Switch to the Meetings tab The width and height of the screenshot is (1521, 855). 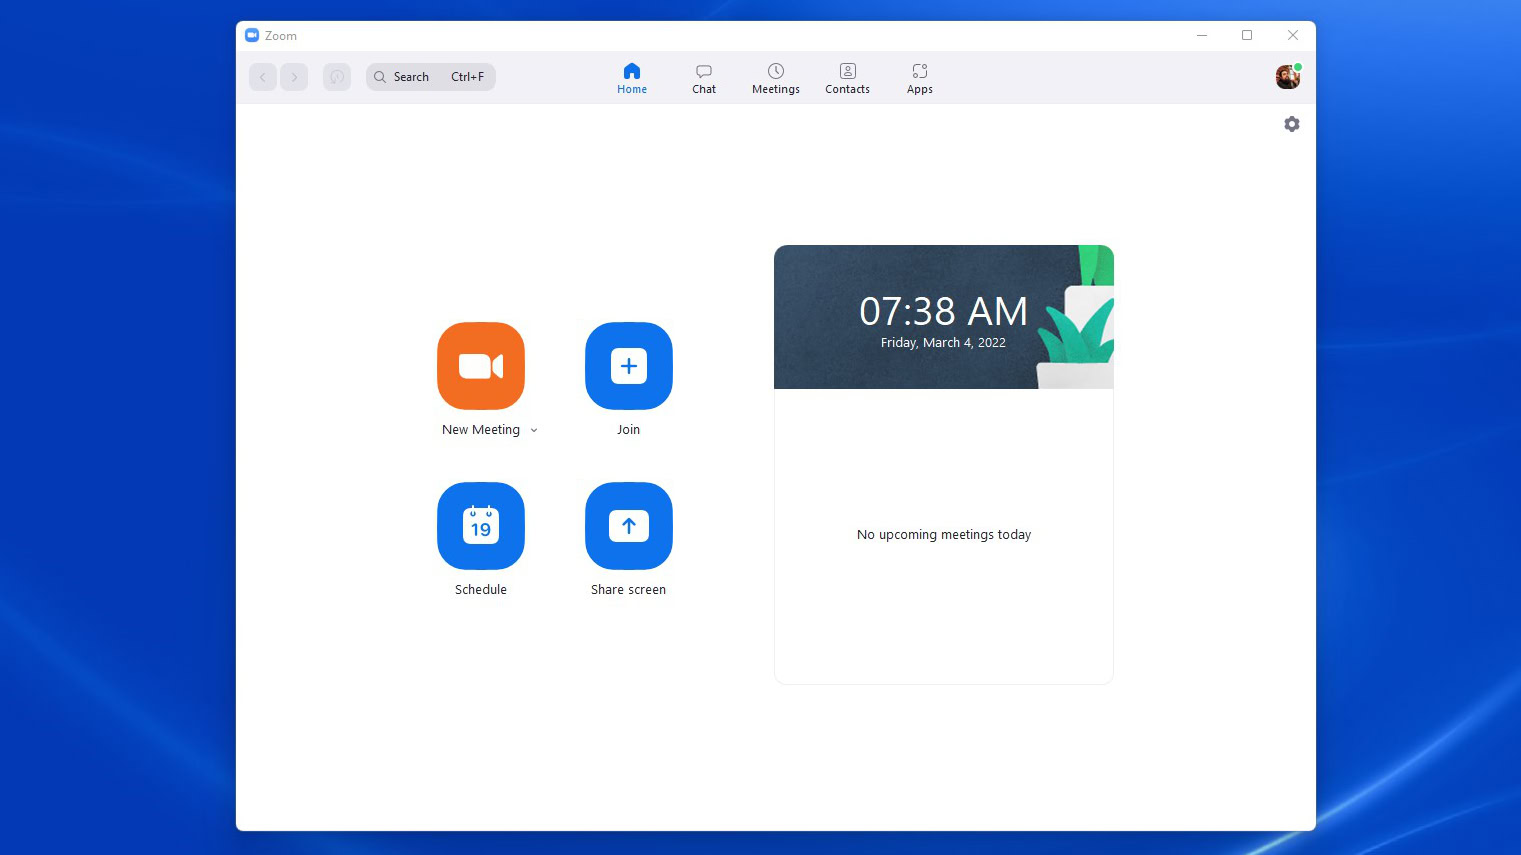pyautogui.click(x=776, y=78)
